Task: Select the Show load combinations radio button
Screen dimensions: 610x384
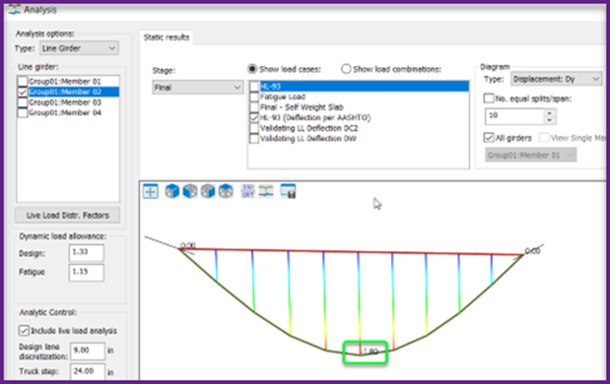Action: [346, 69]
